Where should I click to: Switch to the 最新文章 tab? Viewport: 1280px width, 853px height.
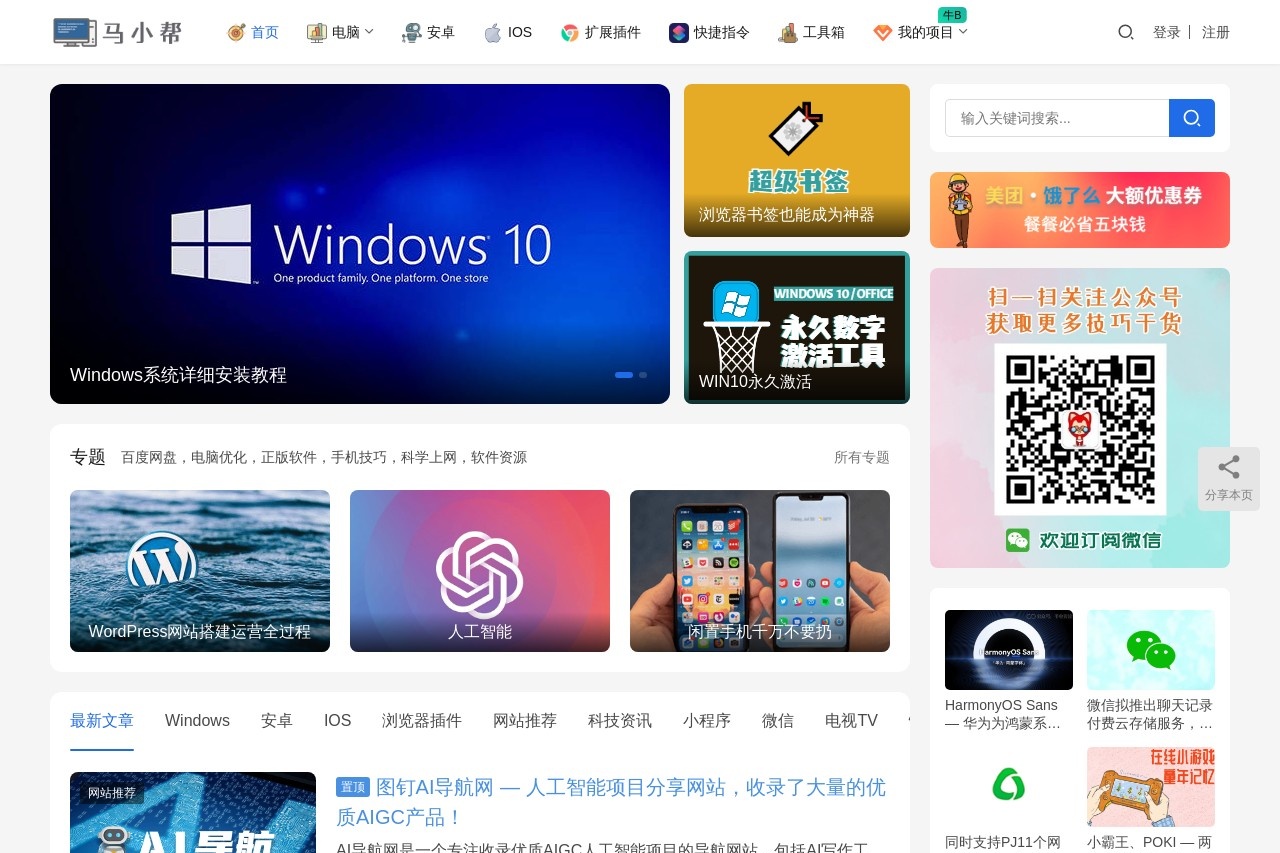click(102, 720)
